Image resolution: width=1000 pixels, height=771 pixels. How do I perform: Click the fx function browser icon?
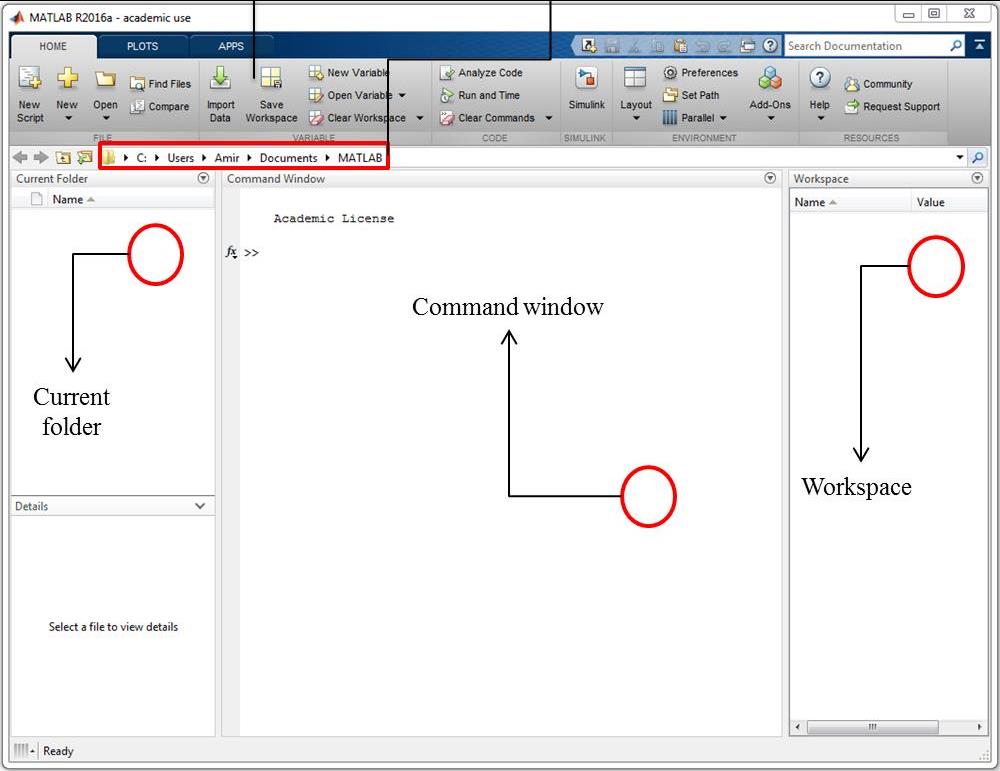231,253
